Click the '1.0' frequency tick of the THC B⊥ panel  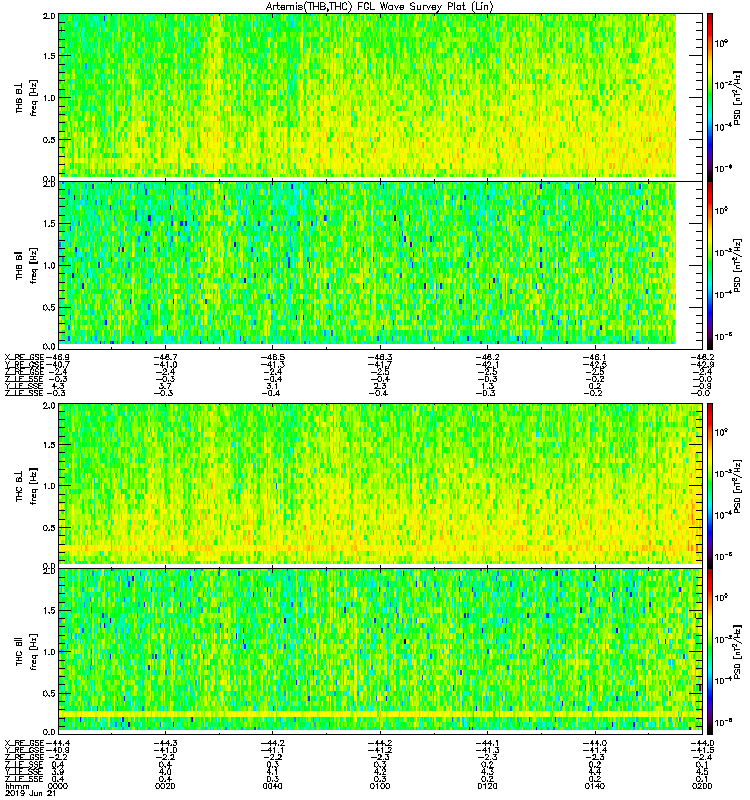(49, 486)
